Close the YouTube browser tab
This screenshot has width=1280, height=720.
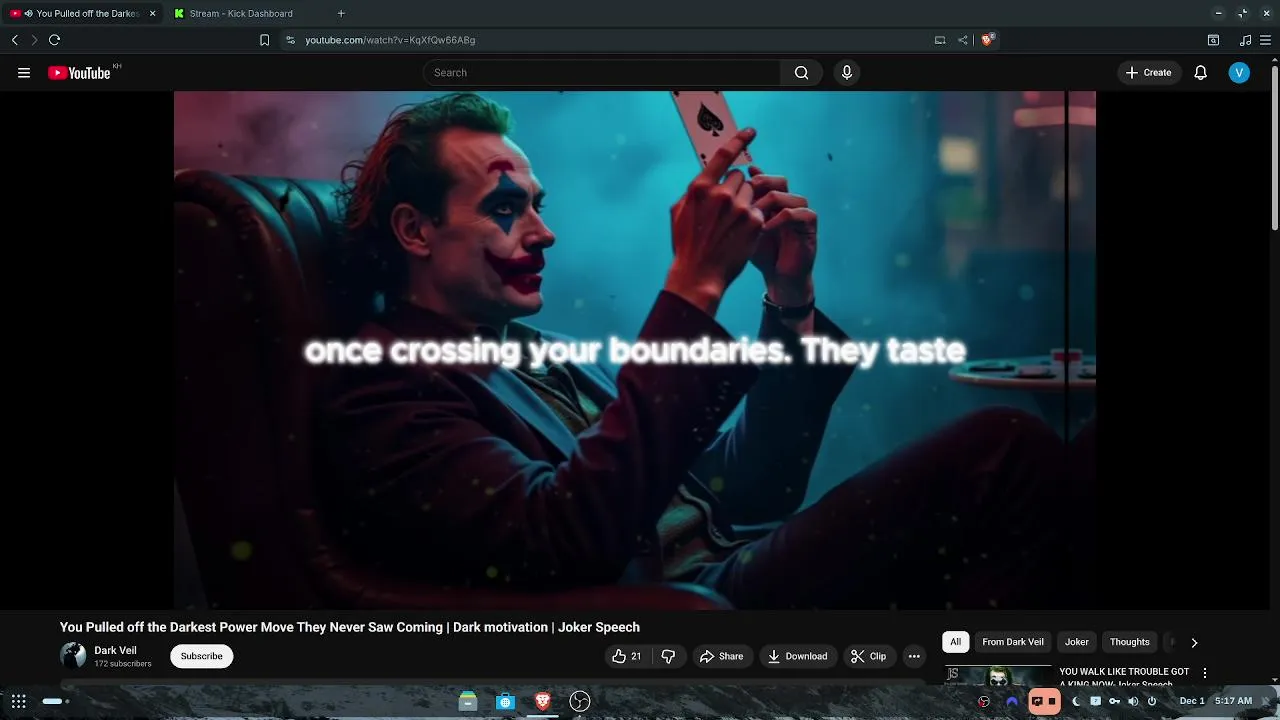point(152,14)
